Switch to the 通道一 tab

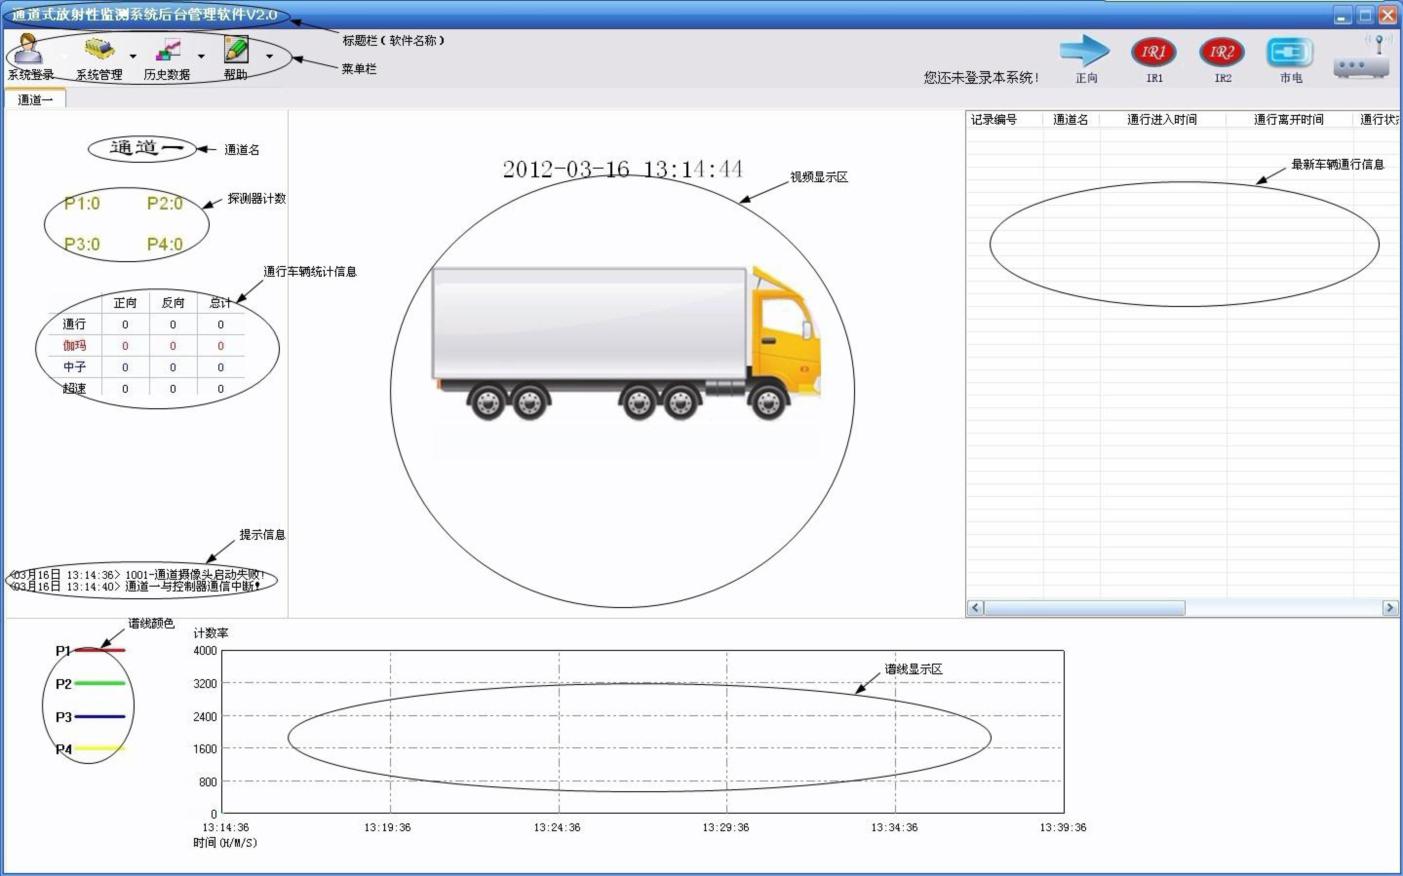pos(35,99)
